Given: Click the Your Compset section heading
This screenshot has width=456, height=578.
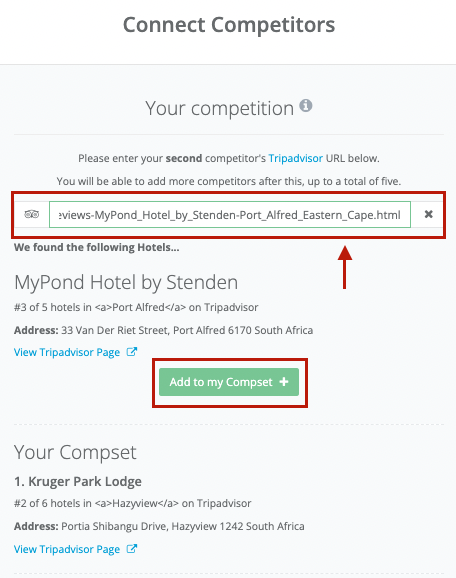Looking at the screenshot, I should [x=75, y=453].
